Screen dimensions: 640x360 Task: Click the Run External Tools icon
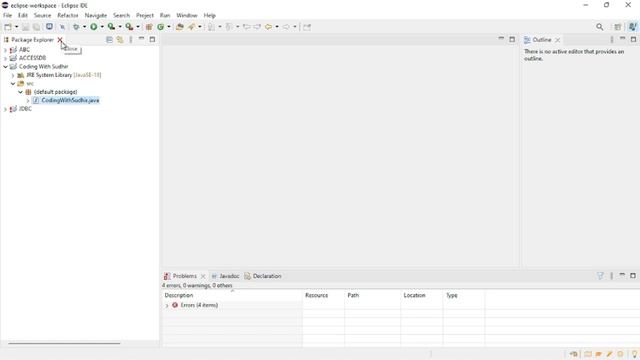129,27
